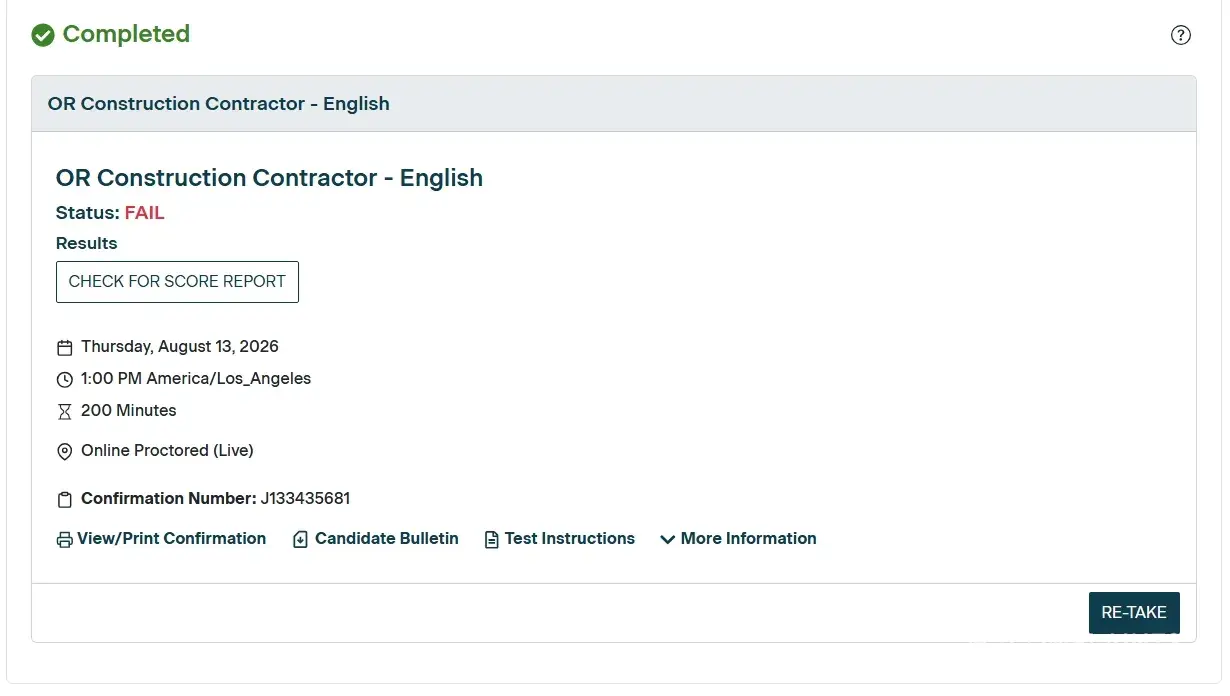This screenshot has width=1230, height=696.
Task: Click the chevron arrow beside More Information
Action: pos(667,539)
